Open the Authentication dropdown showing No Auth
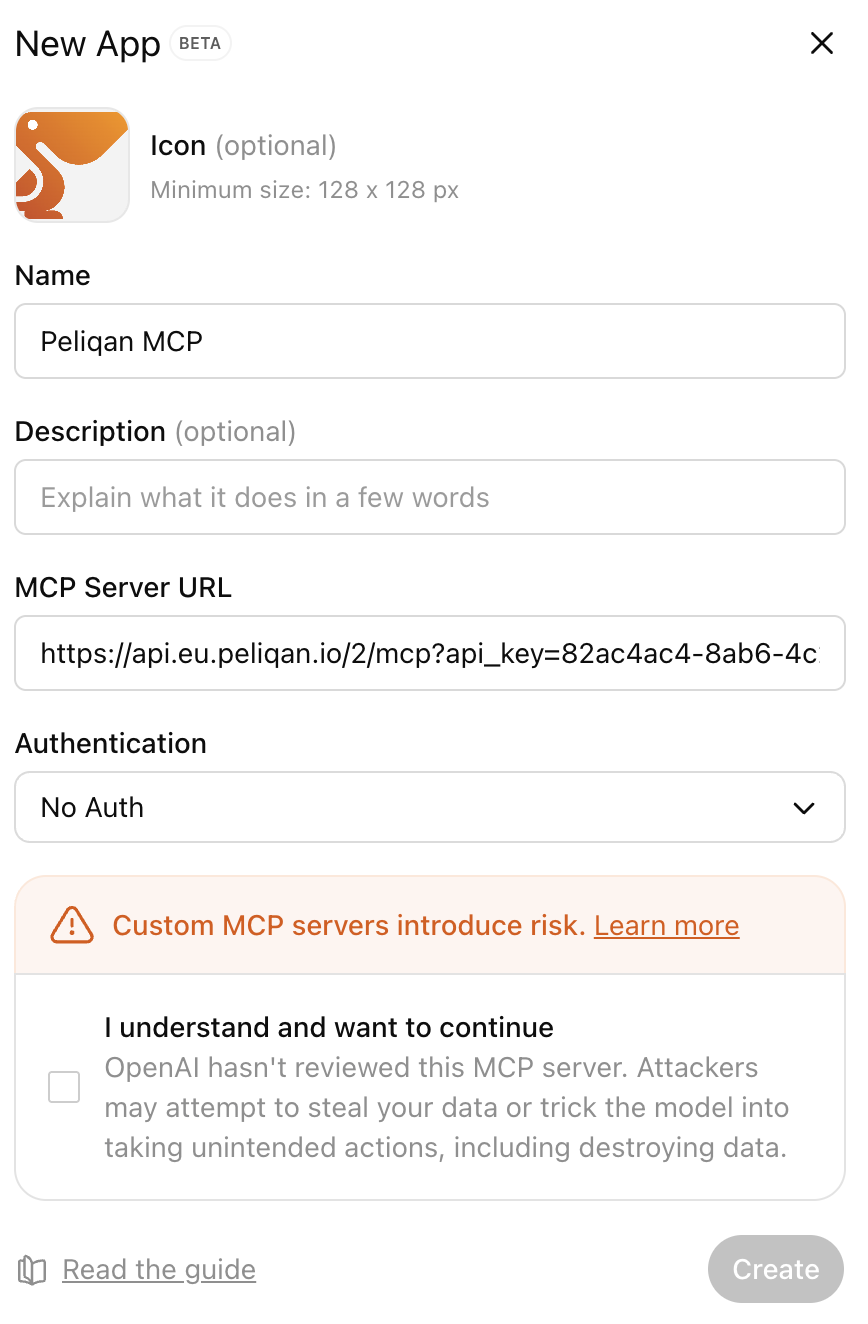The image size is (868, 1324). click(x=430, y=807)
